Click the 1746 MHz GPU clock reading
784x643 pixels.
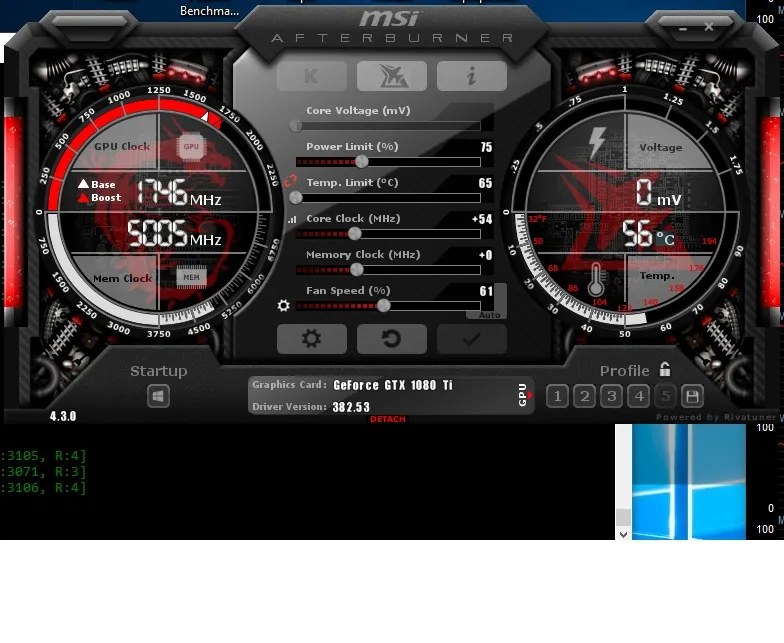(x=179, y=193)
